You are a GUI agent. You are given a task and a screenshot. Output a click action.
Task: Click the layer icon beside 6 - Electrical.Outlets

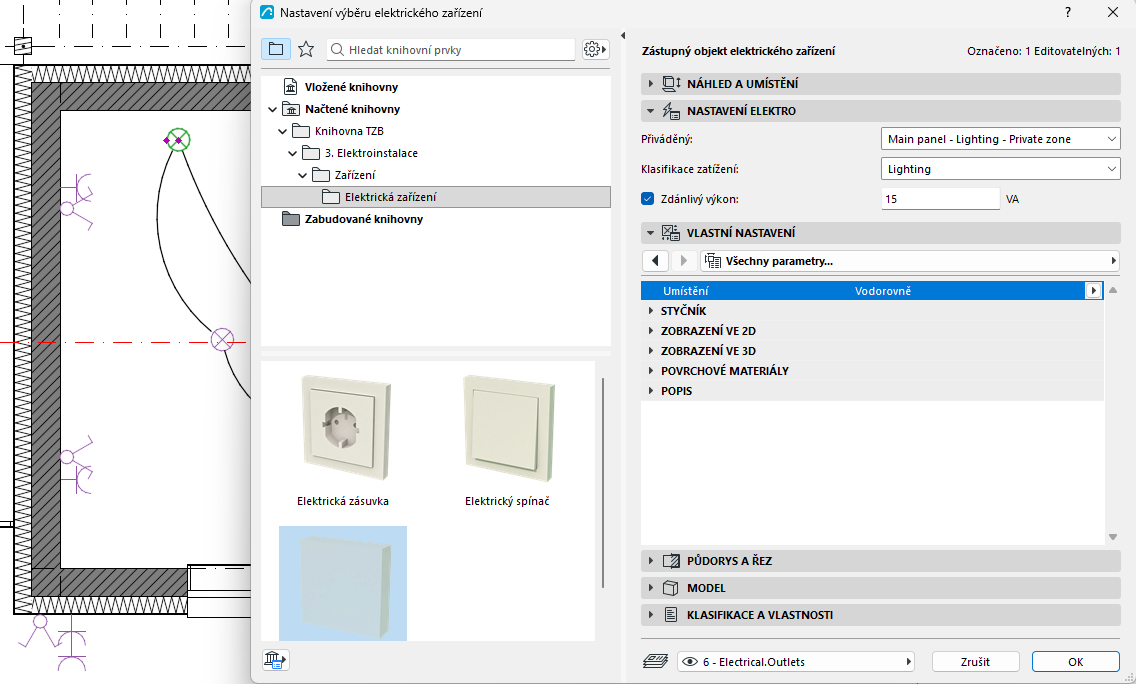656,662
